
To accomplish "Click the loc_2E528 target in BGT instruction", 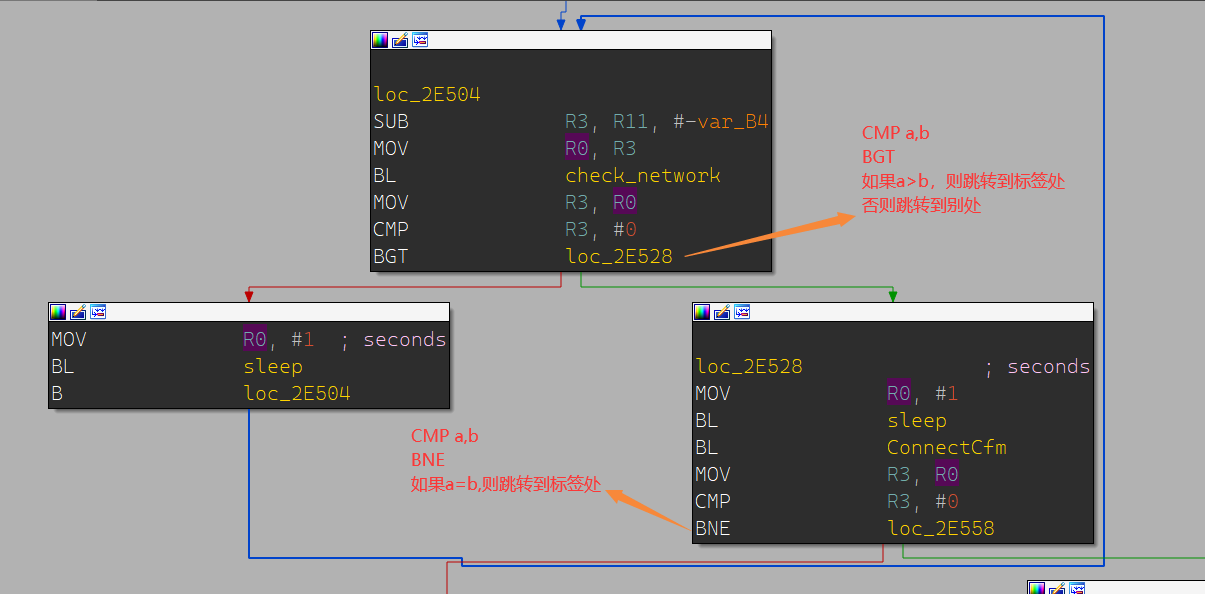I will [619, 257].
